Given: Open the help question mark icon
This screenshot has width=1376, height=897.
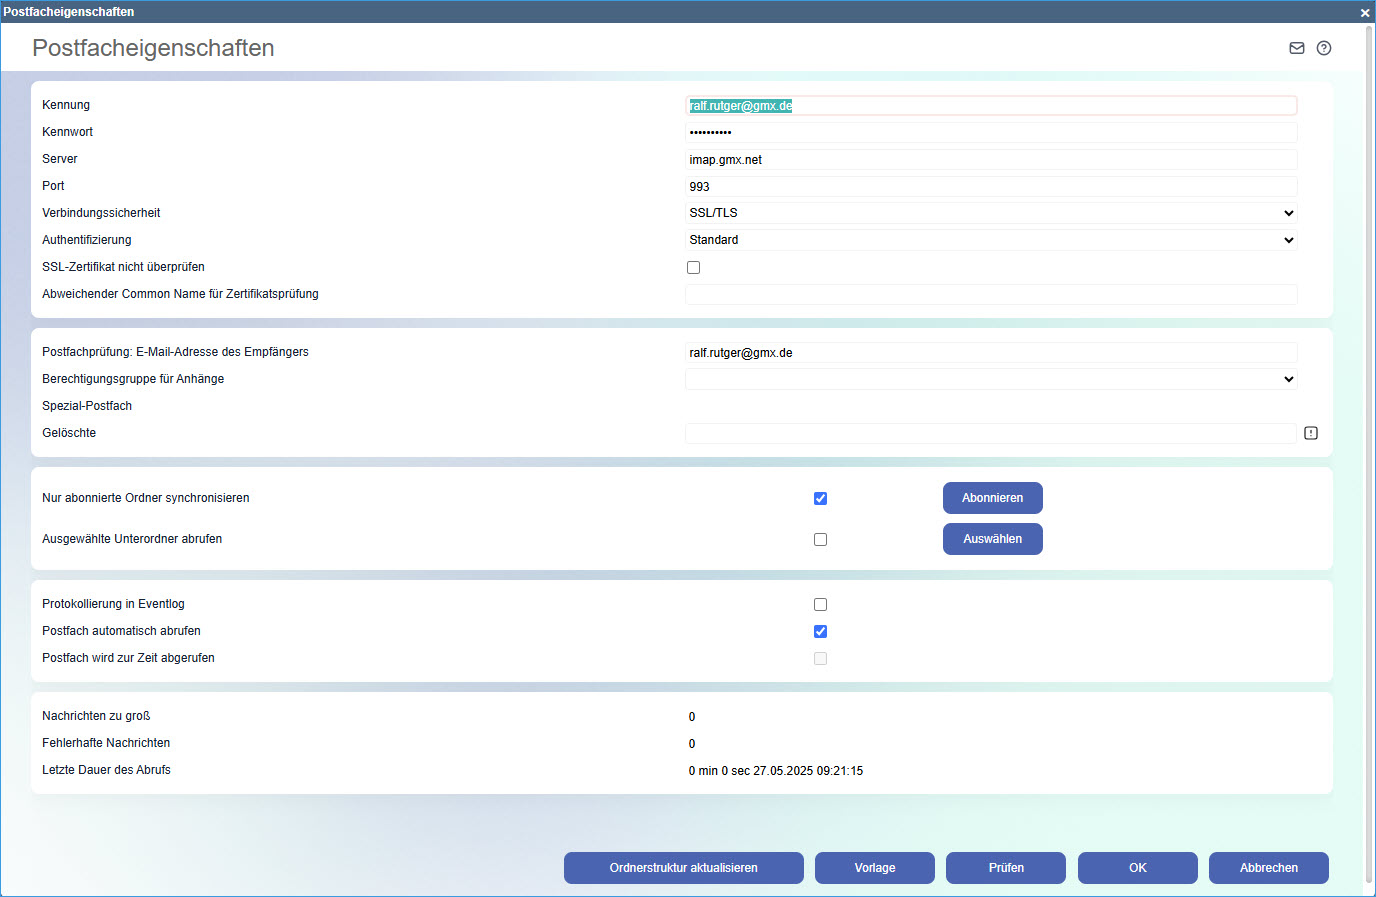Looking at the screenshot, I should (1324, 48).
